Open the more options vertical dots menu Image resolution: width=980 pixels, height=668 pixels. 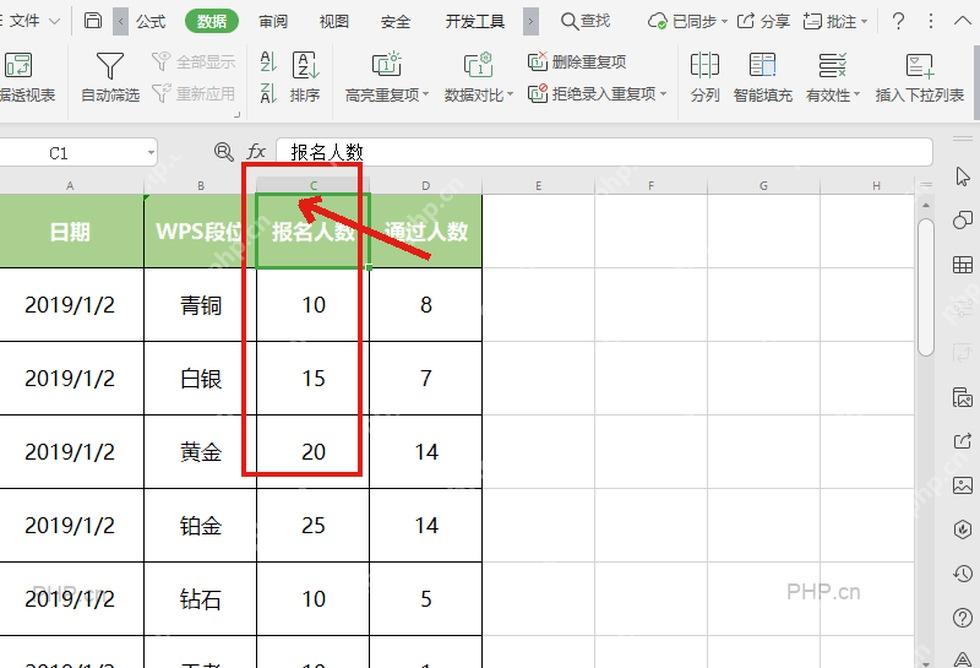pyautogui.click(x=931, y=21)
